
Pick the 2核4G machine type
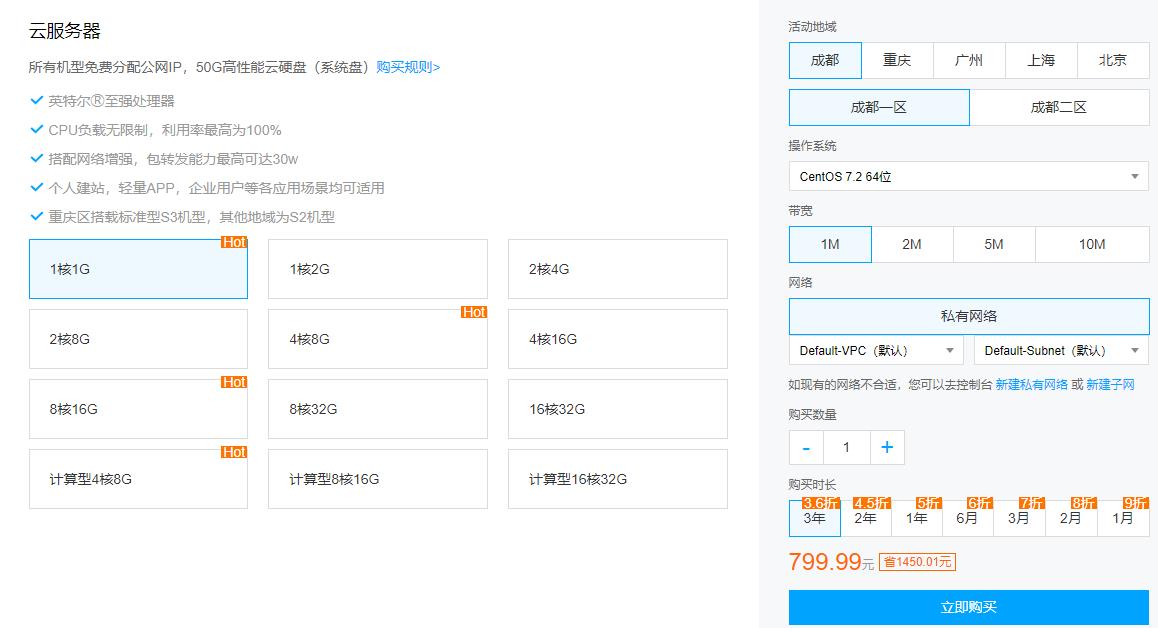pos(617,269)
